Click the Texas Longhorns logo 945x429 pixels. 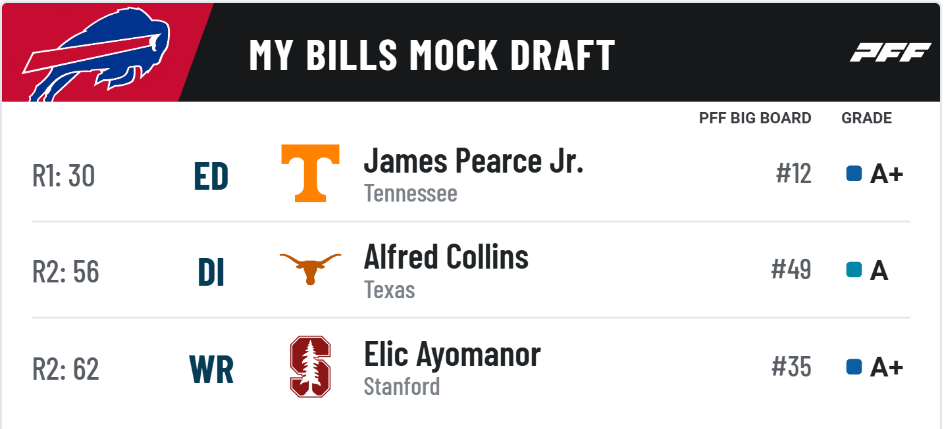tap(310, 269)
